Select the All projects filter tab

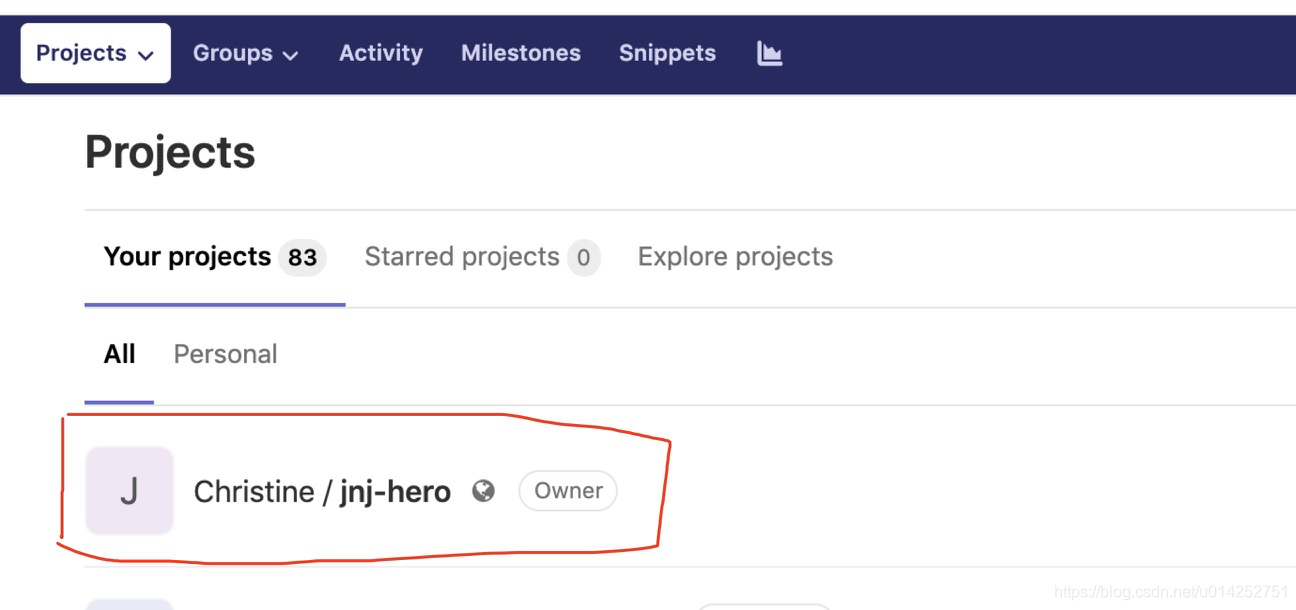click(119, 354)
